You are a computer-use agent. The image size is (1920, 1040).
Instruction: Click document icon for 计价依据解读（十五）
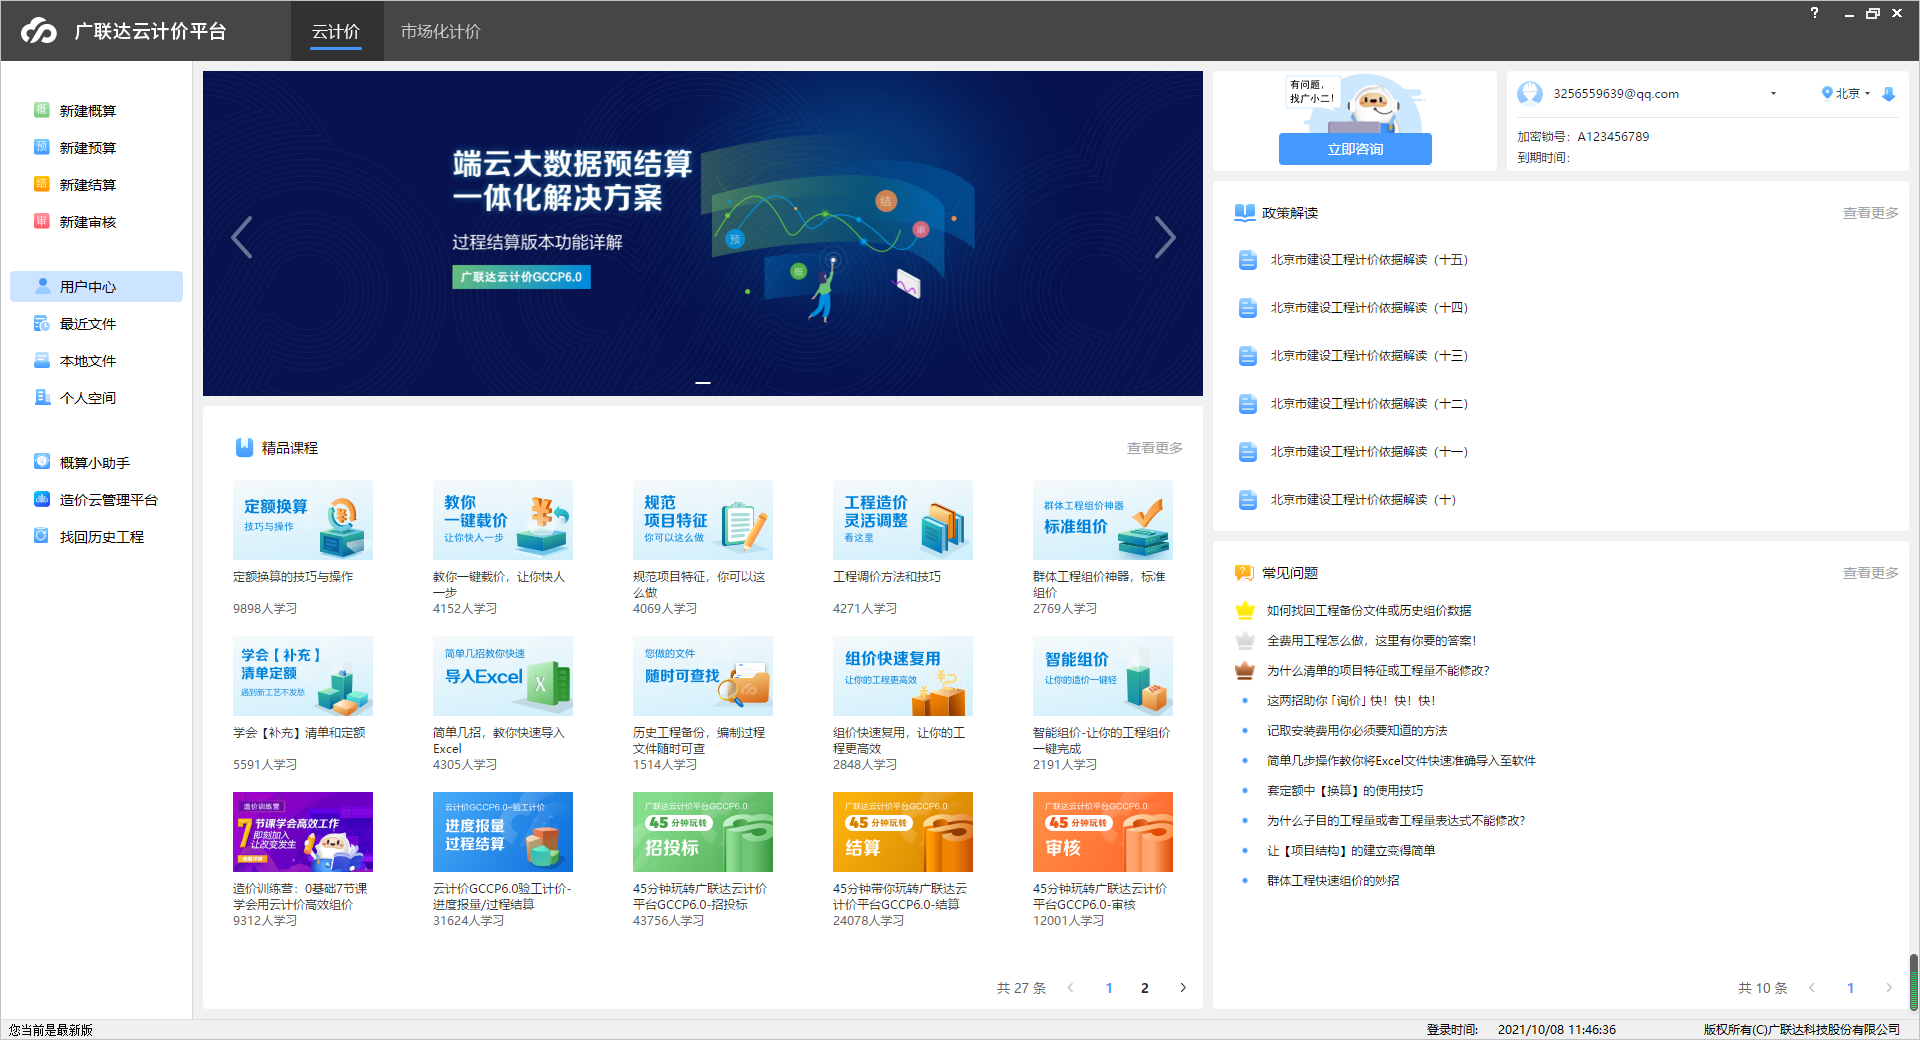[1247, 260]
